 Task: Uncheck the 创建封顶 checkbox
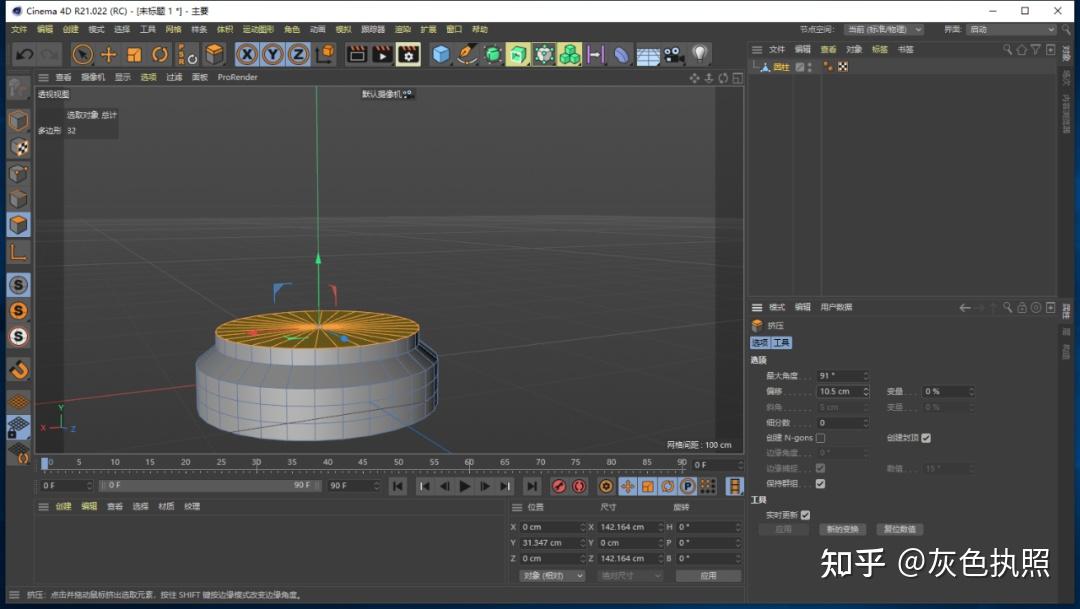(926, 438)
